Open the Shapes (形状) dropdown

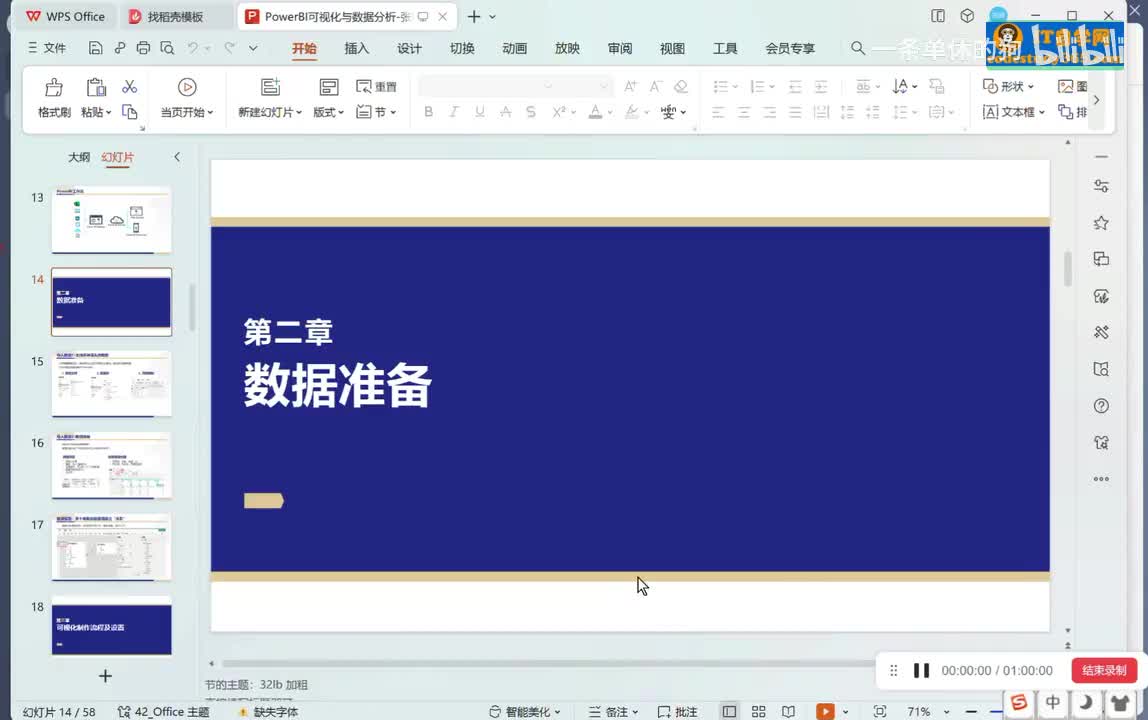click(1008, 86)
